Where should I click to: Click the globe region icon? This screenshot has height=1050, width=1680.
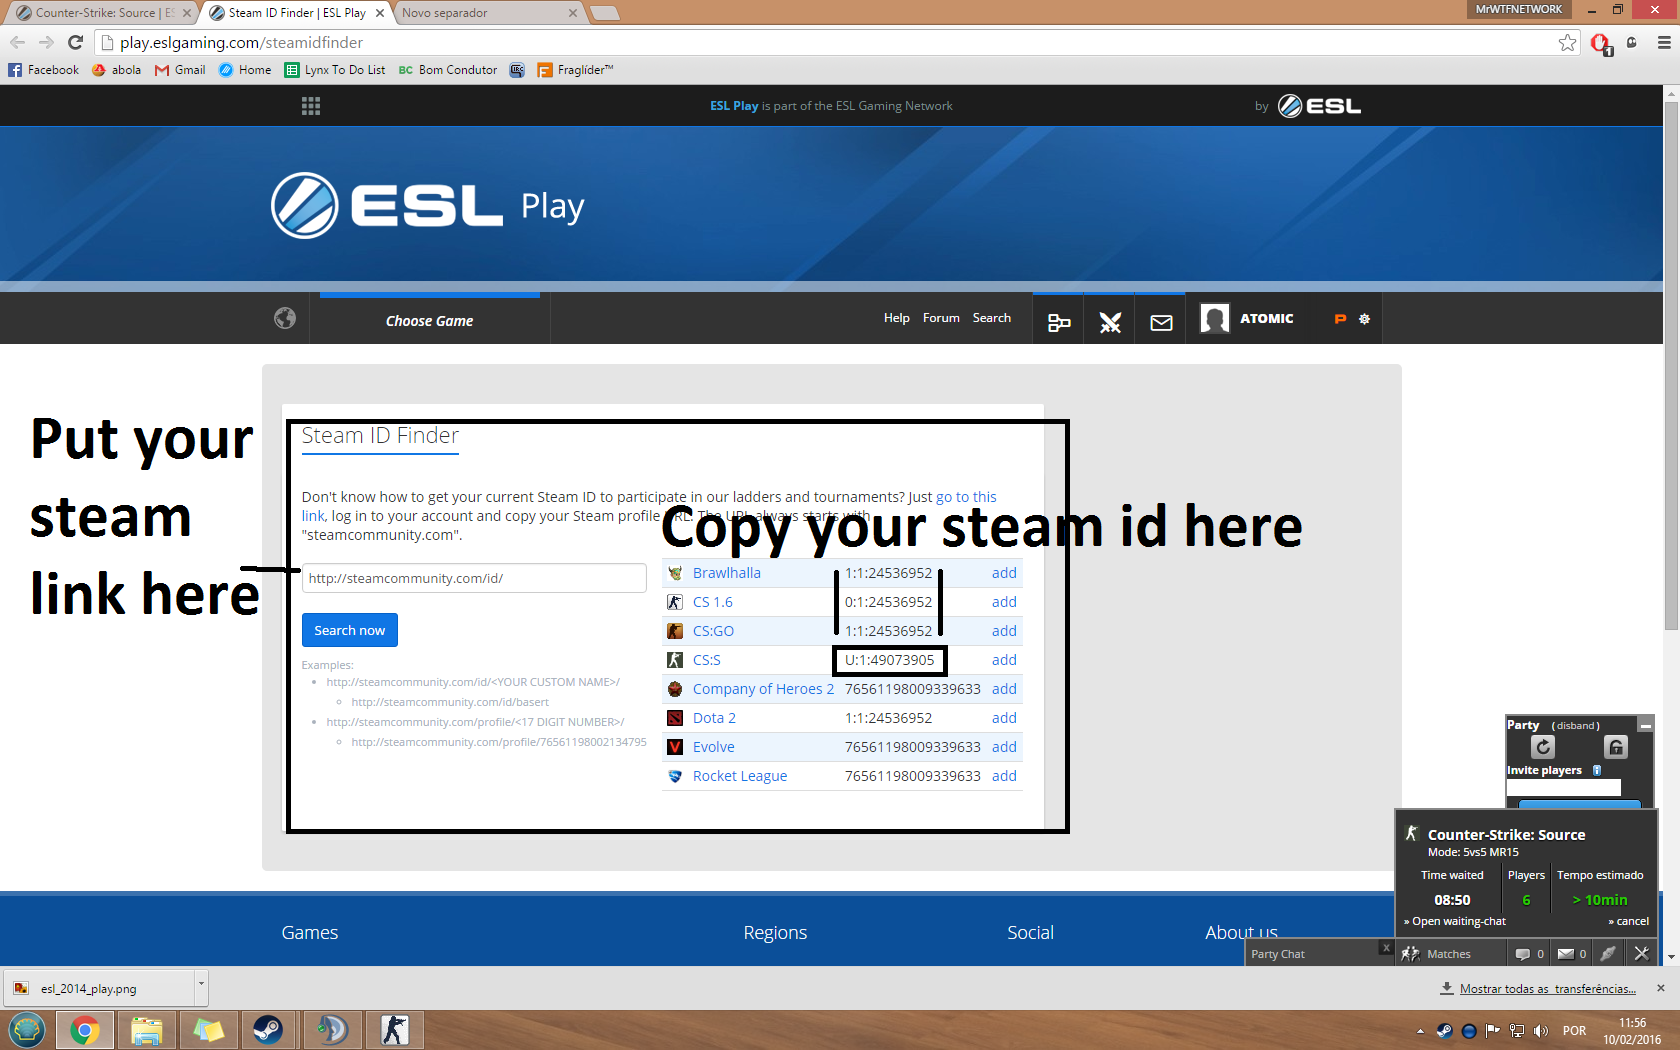(285, 318)
